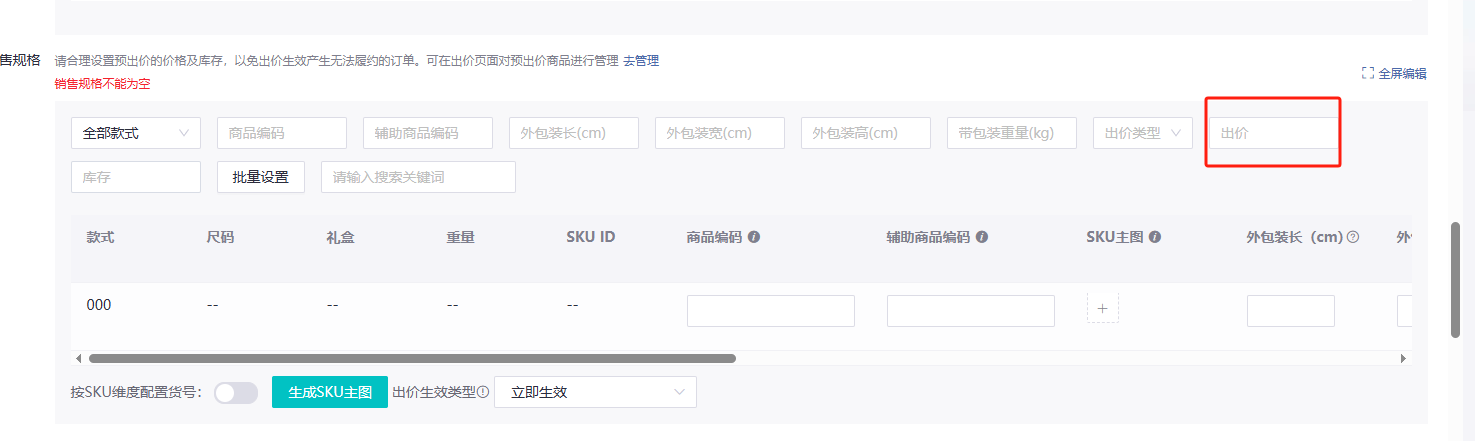Add SKU main image with plus box
The height and width of the screenshot is (441, 1475).
point(1102,309)
